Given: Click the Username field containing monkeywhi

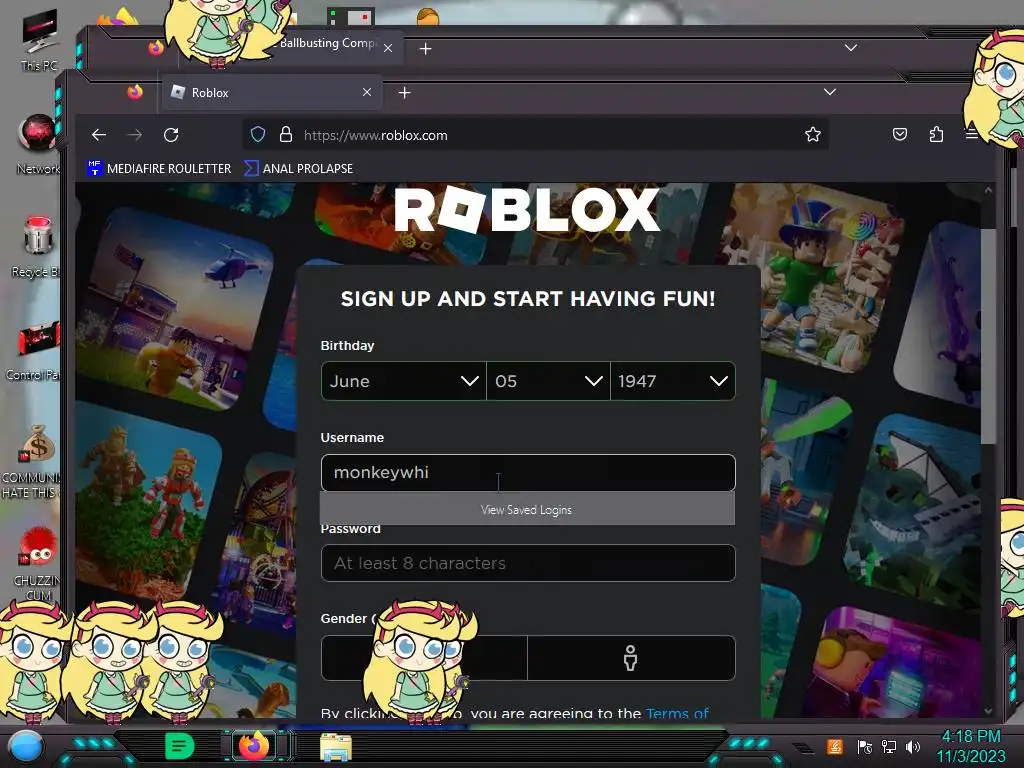Looking at the screenshot, I should [x=528, y=473].
